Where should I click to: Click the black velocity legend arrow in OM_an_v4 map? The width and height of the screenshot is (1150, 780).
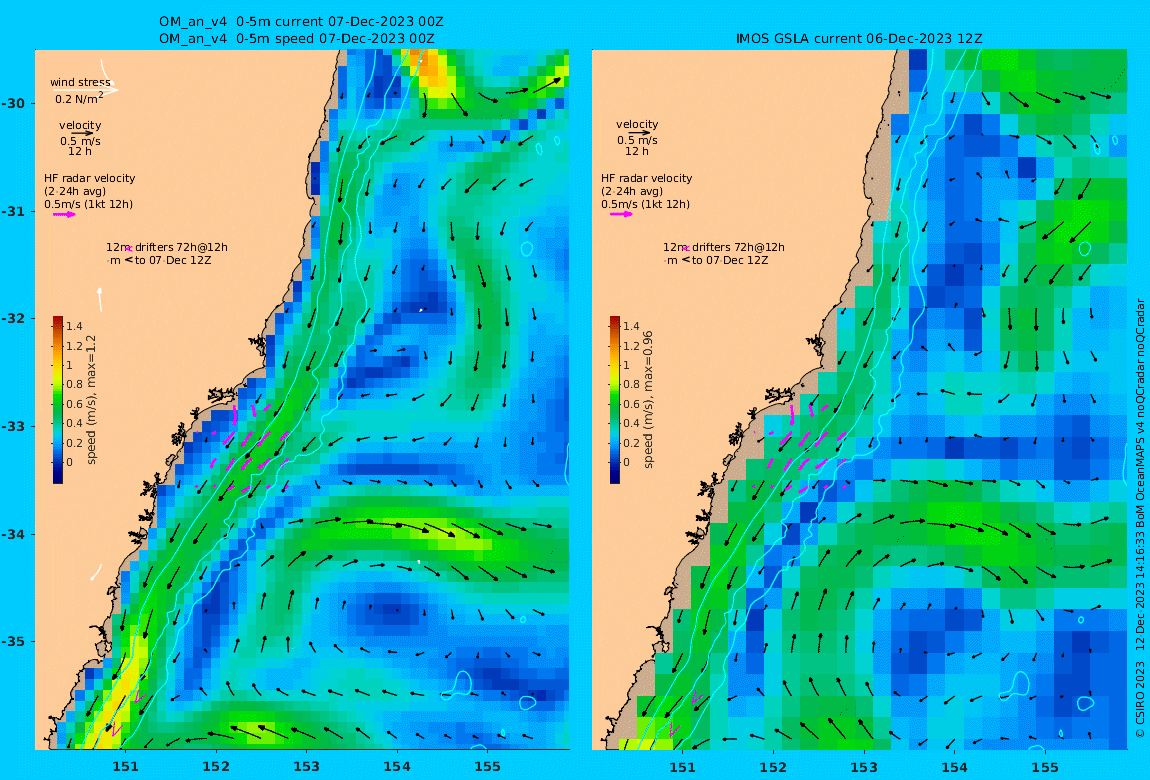click(x=82, y=133)
